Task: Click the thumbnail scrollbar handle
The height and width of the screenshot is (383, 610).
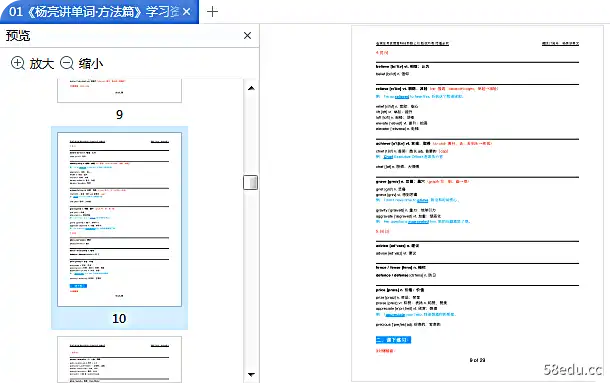Action: click(x=251, y=183)
